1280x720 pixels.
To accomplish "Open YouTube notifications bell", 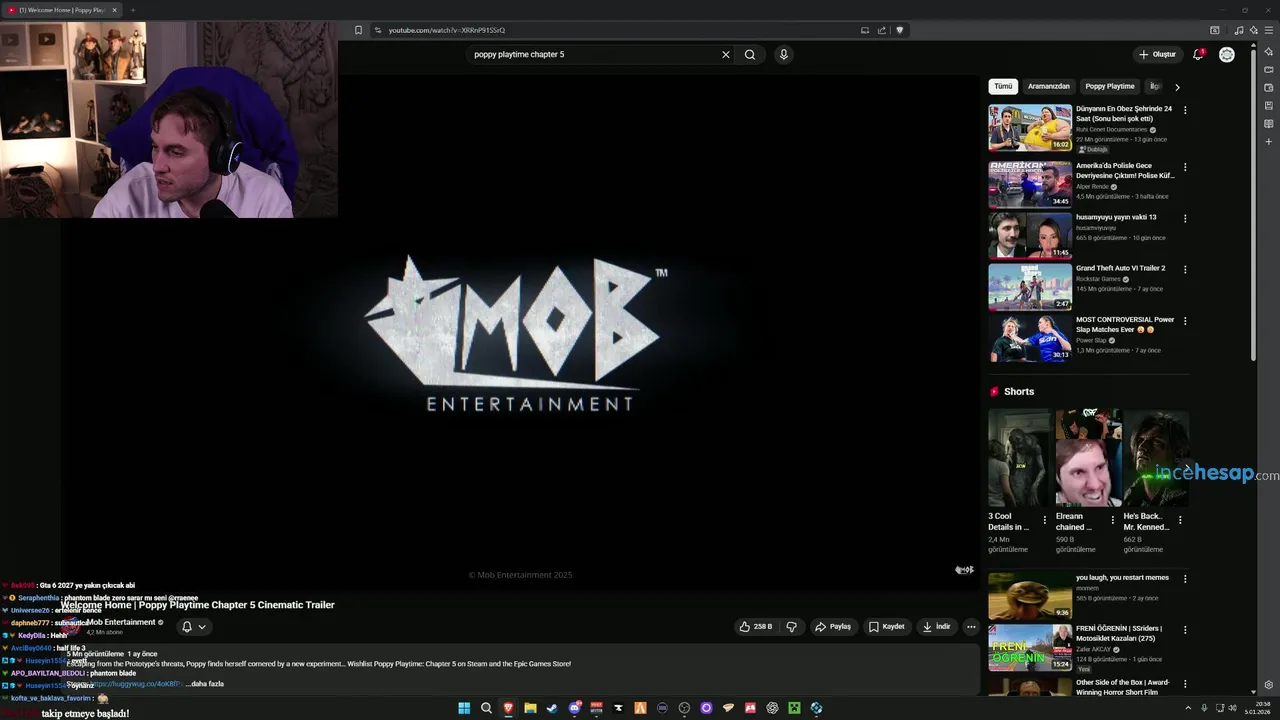I will [1198, 54].
